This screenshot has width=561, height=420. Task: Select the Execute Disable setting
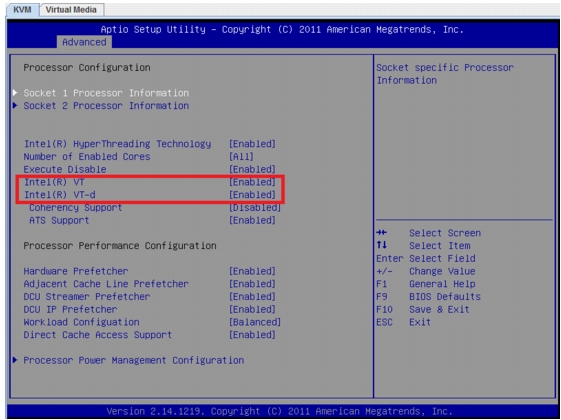tap(65, 170)
